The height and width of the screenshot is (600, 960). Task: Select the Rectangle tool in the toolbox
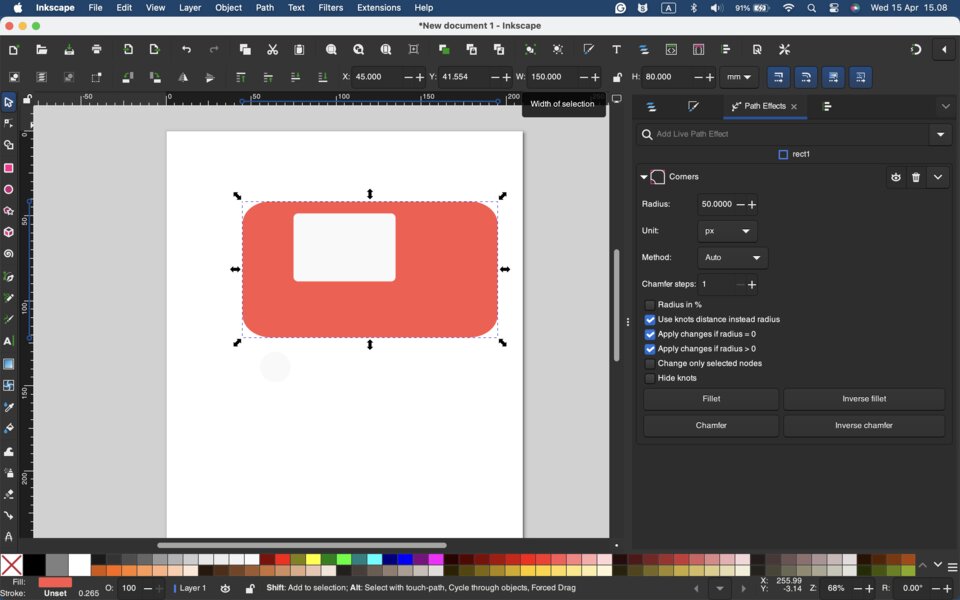click(x=9, y=168)
